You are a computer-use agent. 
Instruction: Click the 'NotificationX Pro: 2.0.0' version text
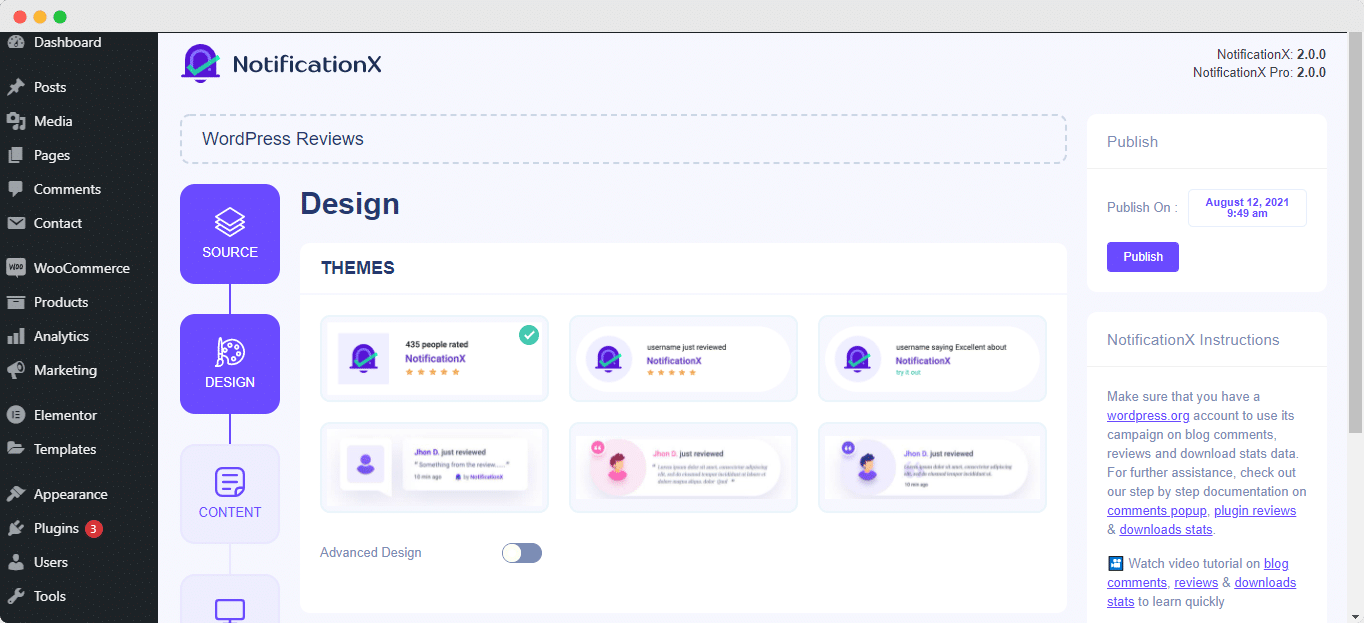point(1259,72)
